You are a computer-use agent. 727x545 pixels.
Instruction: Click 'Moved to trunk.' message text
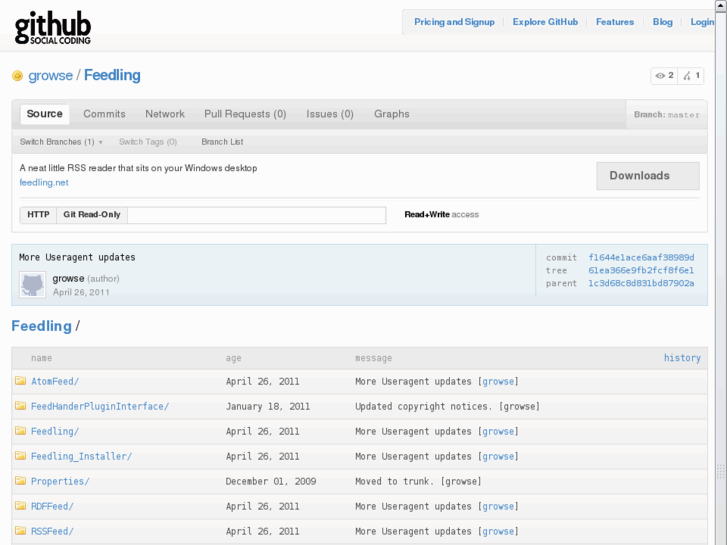(x=395, y=481)
